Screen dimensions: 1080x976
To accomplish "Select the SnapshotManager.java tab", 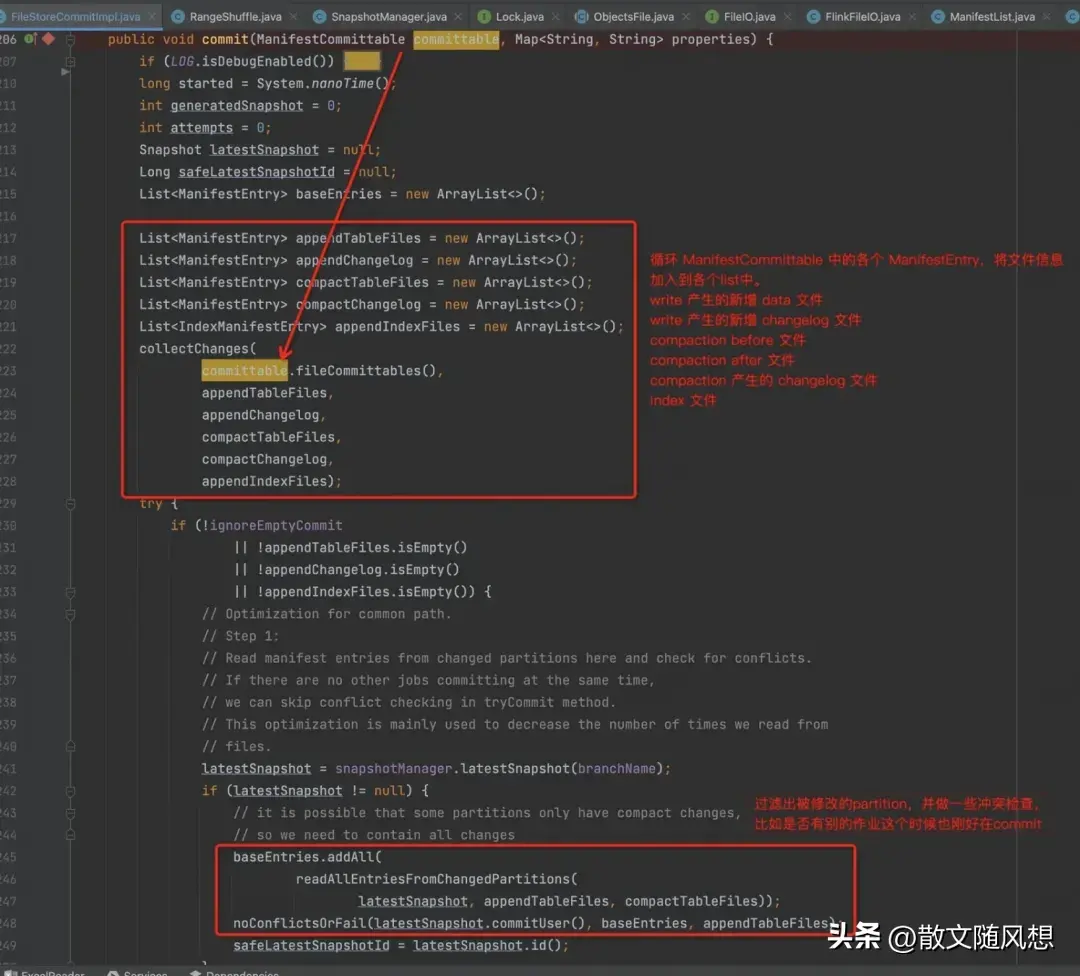I will point(388,17).
